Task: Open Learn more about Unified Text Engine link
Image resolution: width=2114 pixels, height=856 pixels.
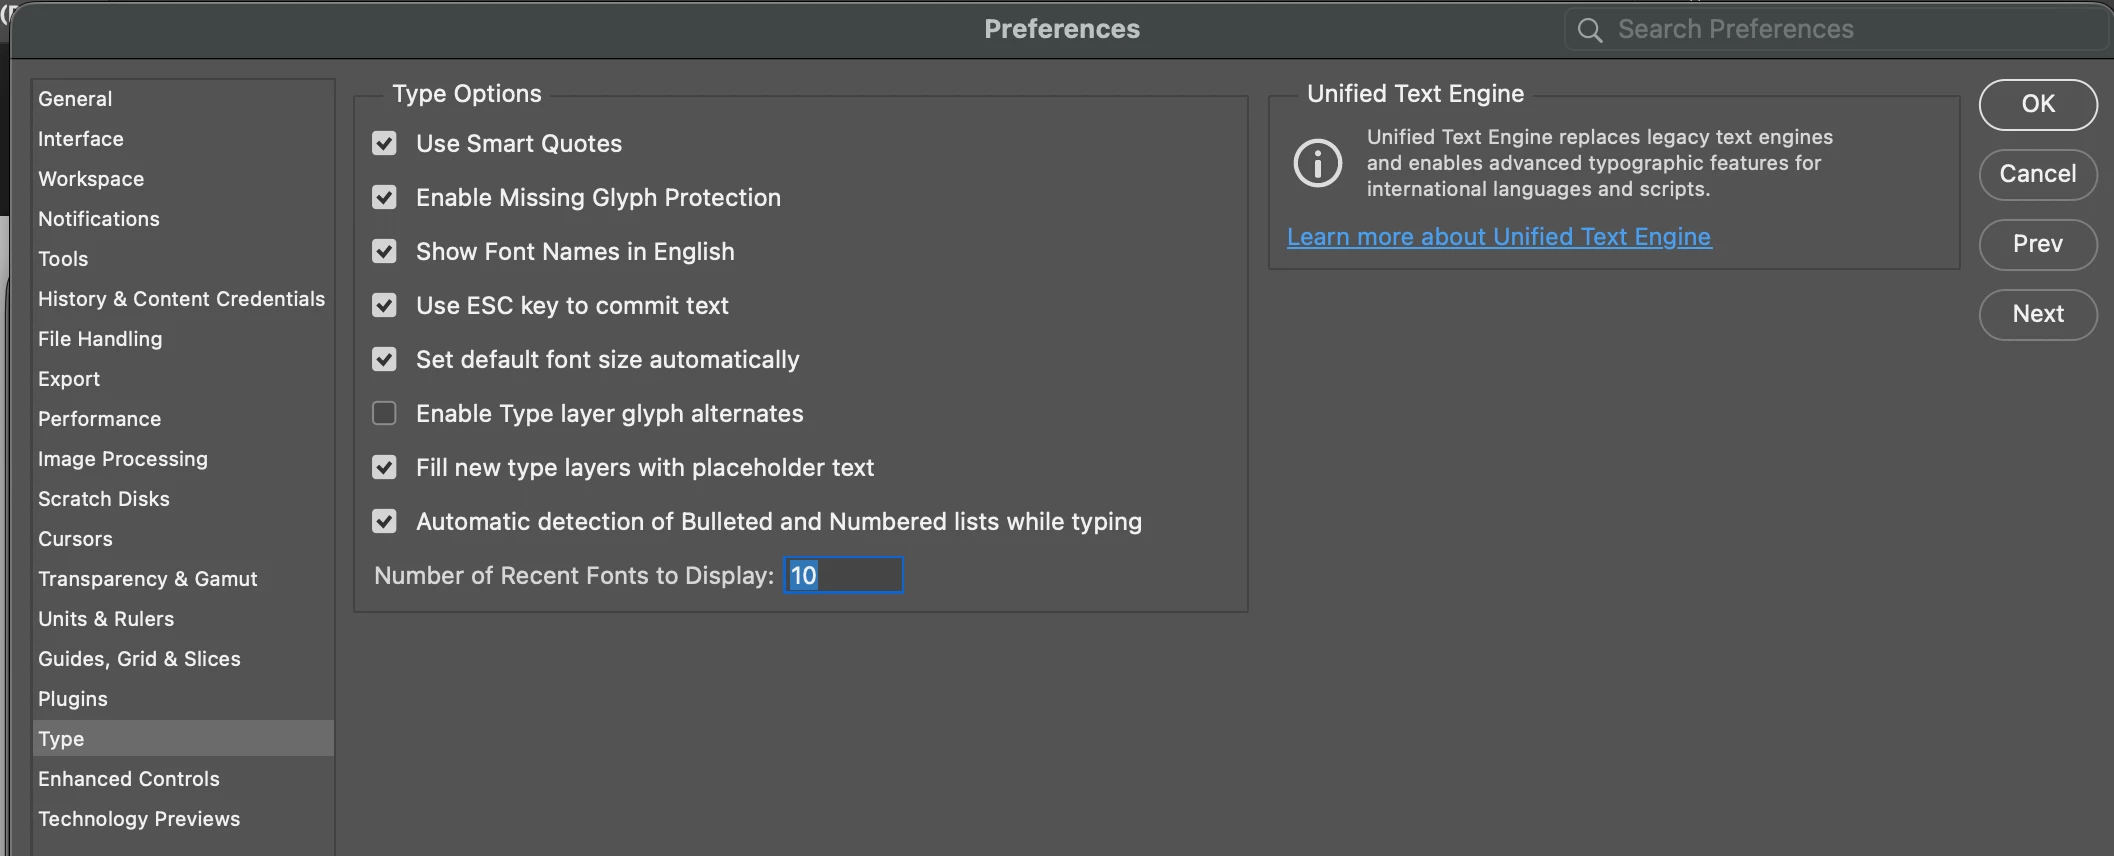Action: (x=1498, y=237)
